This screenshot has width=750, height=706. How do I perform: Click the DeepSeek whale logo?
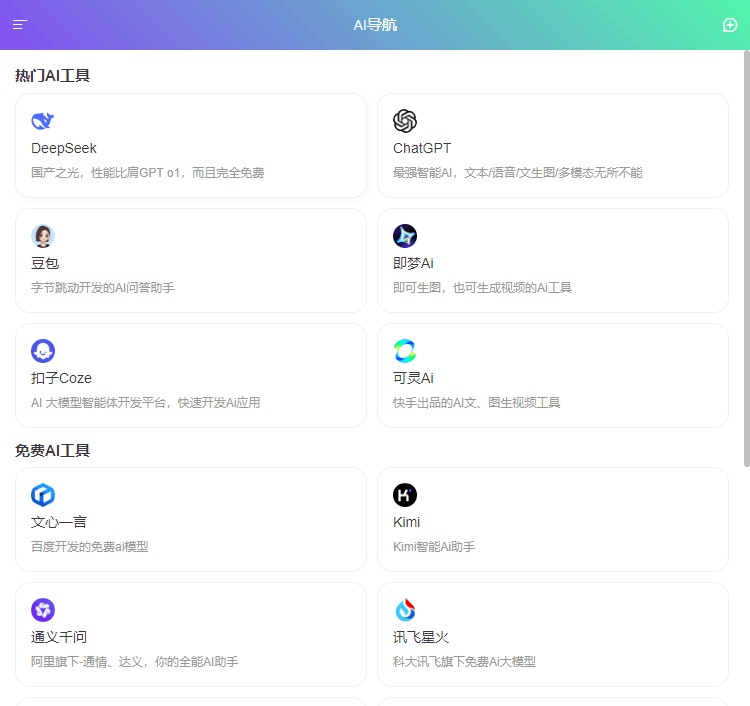43,121
